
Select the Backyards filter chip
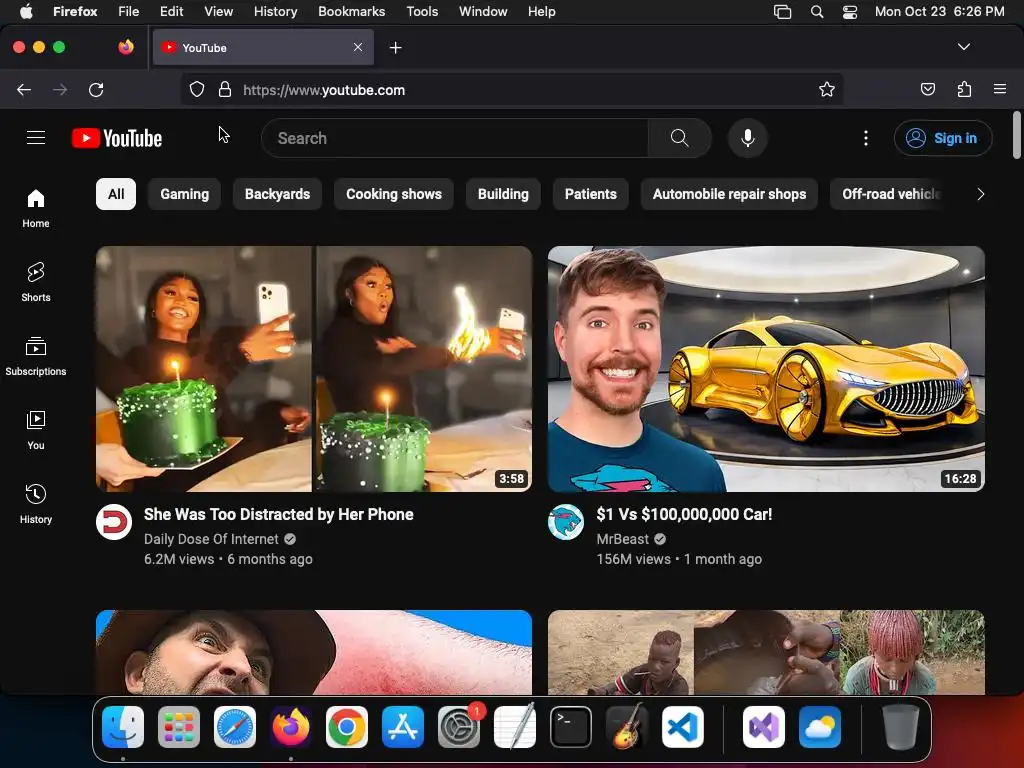click(x=278, y=194)
